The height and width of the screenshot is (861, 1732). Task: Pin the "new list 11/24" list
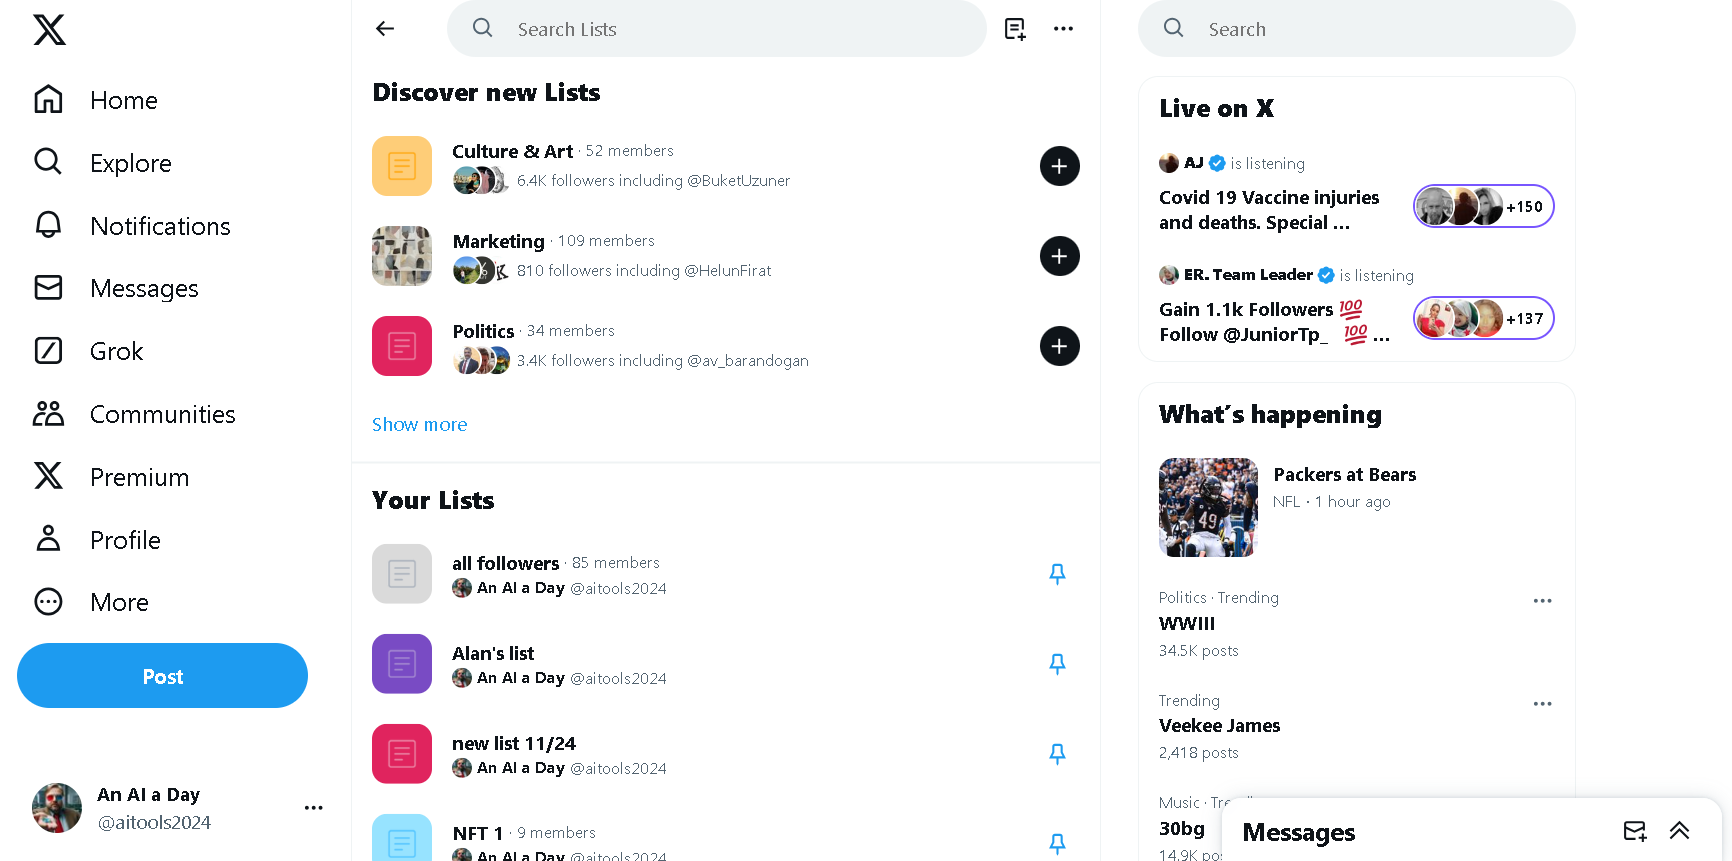pyautogui.click(x=1057, y=754)
